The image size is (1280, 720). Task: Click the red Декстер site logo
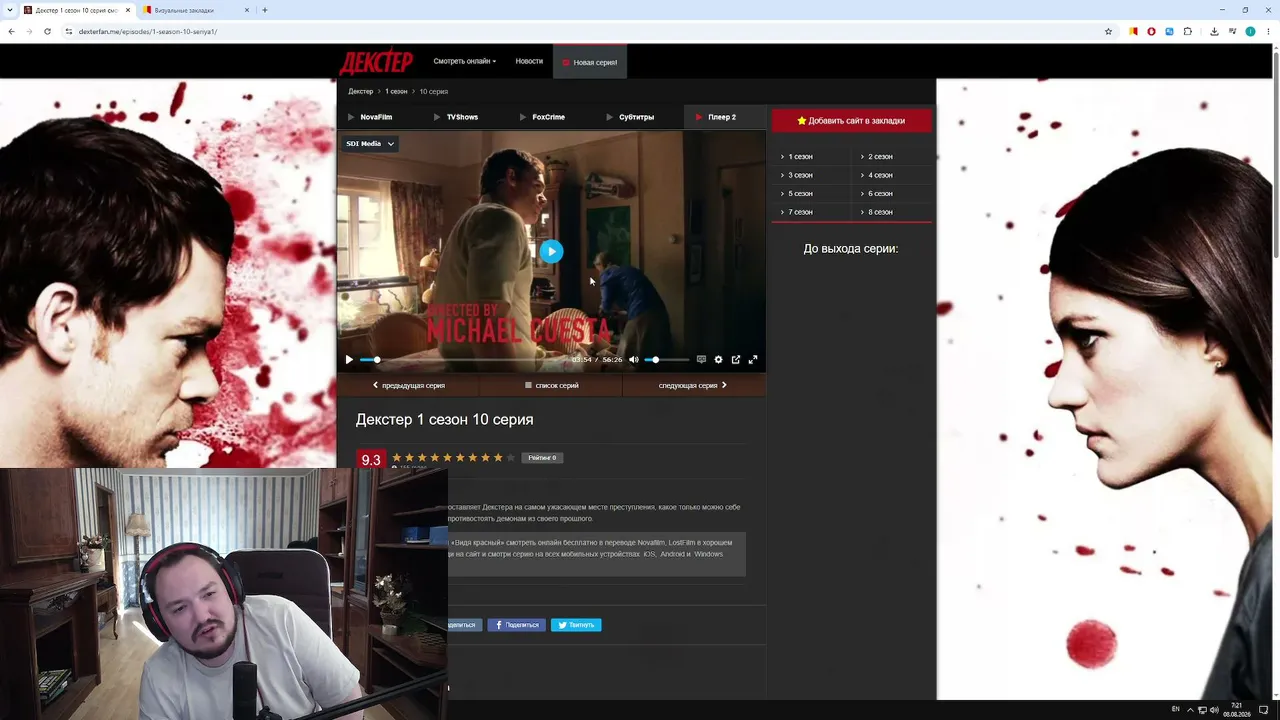pyautogui.click(x=376, y=62)
